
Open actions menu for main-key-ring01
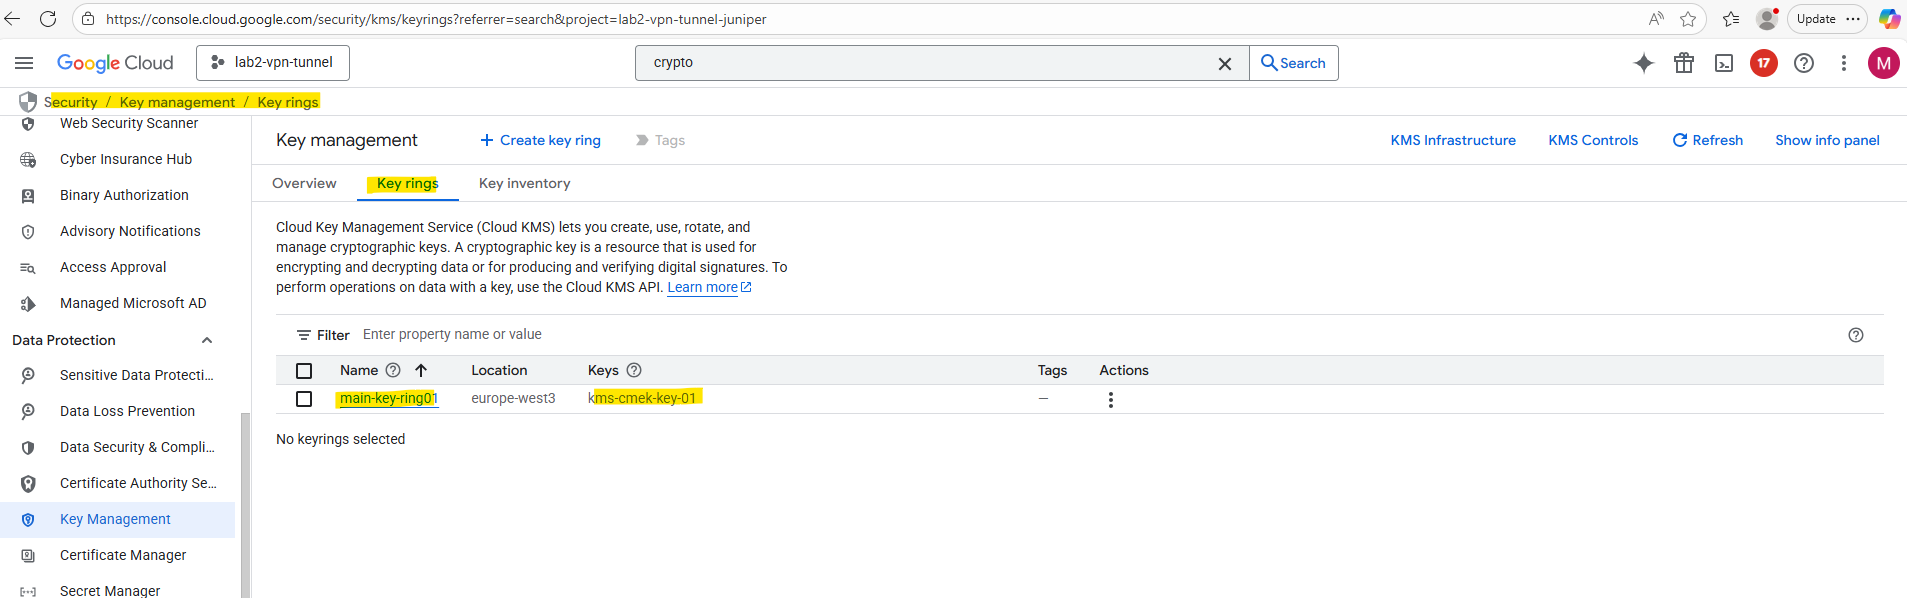[1111, 399]
